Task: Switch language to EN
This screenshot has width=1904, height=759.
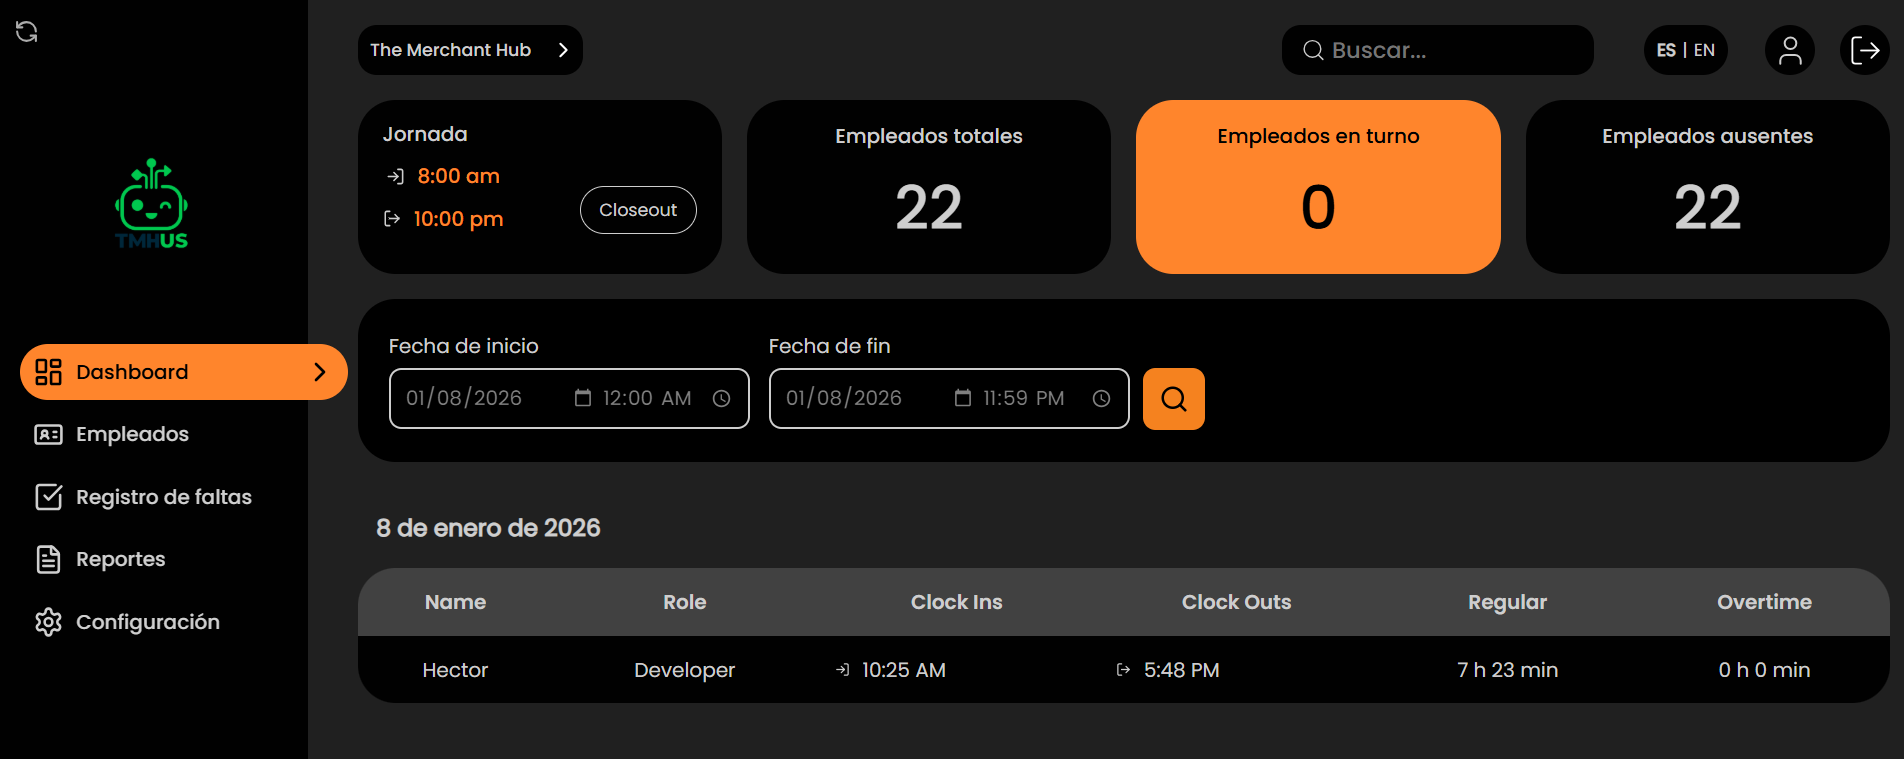Action: (x=1705, y=50)
